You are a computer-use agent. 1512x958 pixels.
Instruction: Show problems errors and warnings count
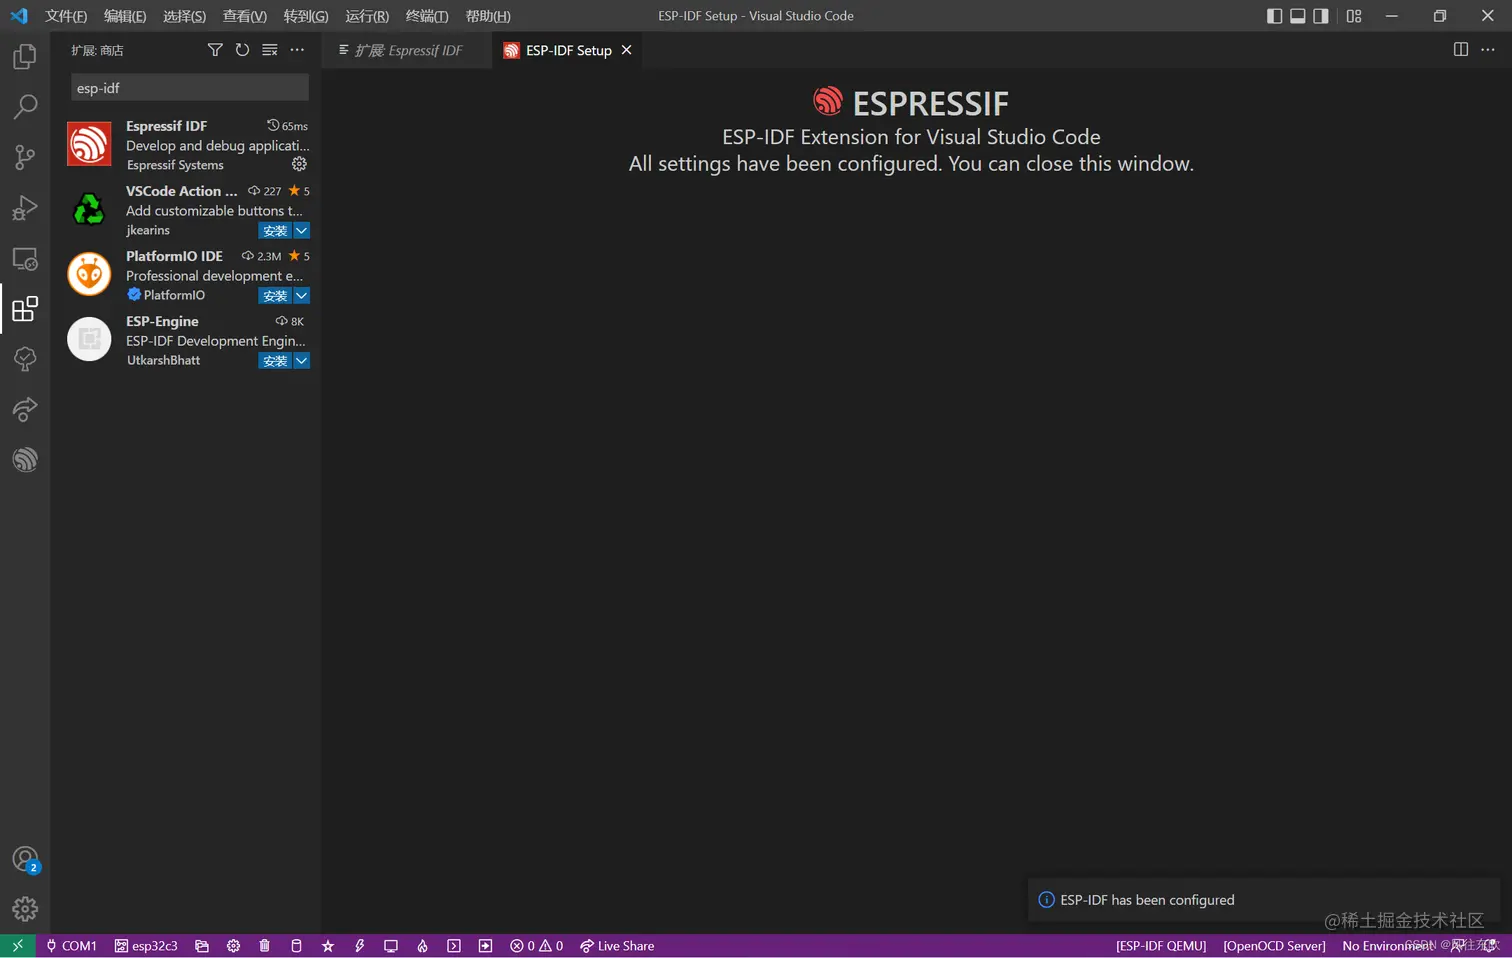(x=536, y=945)
